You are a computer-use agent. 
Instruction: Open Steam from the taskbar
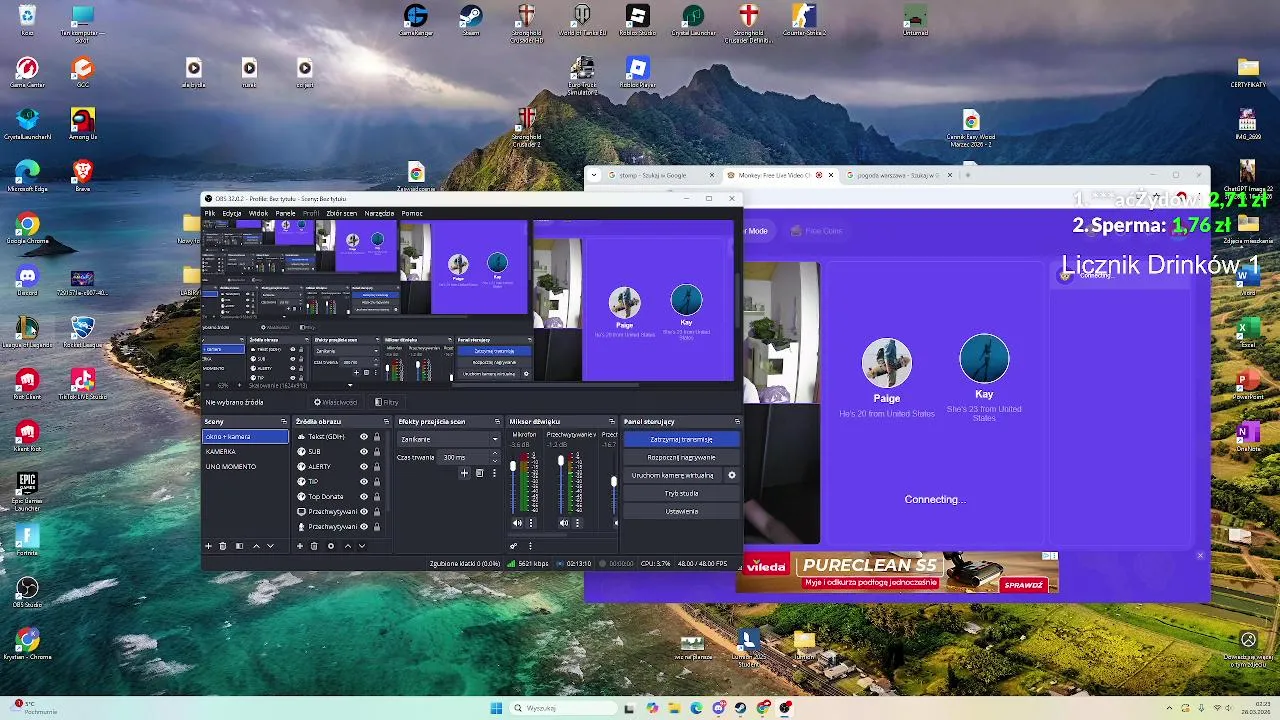740,708
